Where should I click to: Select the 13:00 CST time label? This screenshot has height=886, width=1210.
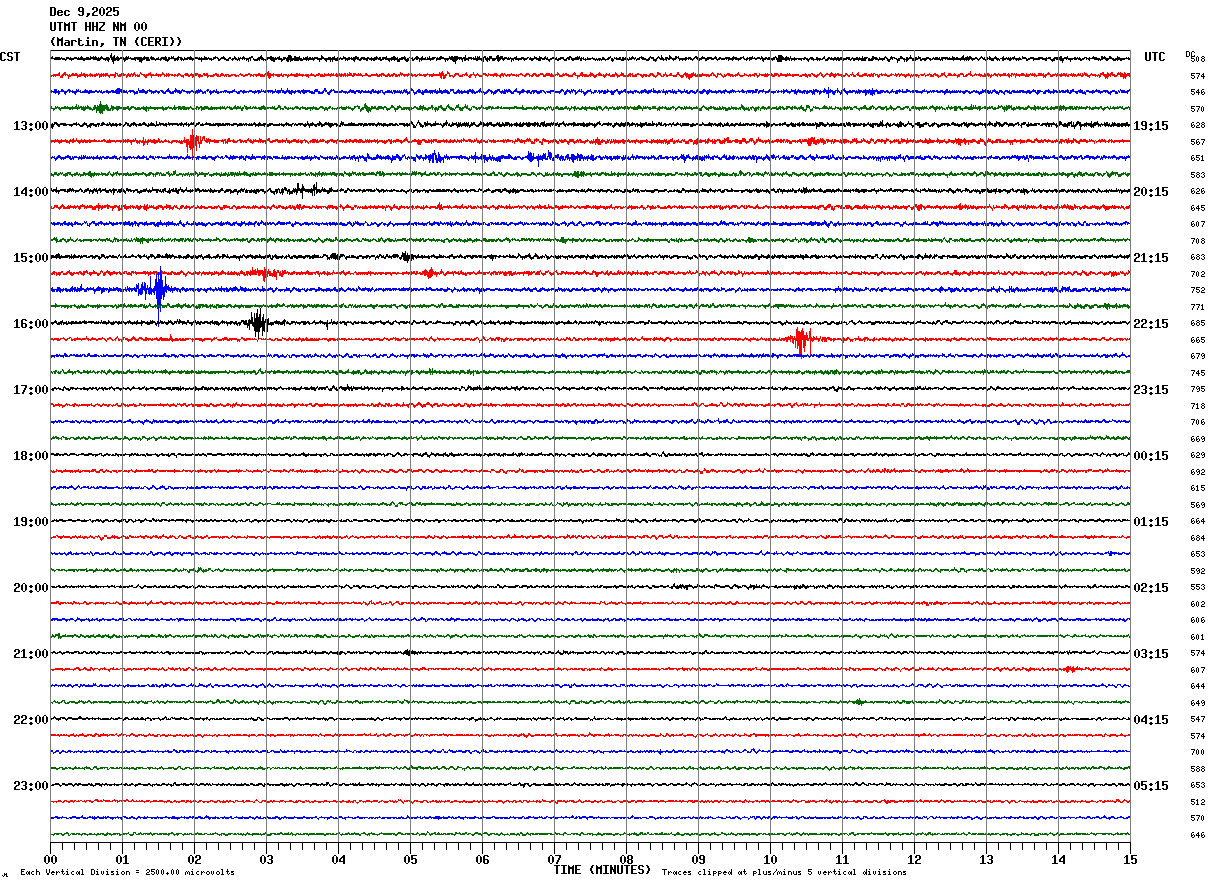[x=30, y=126]
